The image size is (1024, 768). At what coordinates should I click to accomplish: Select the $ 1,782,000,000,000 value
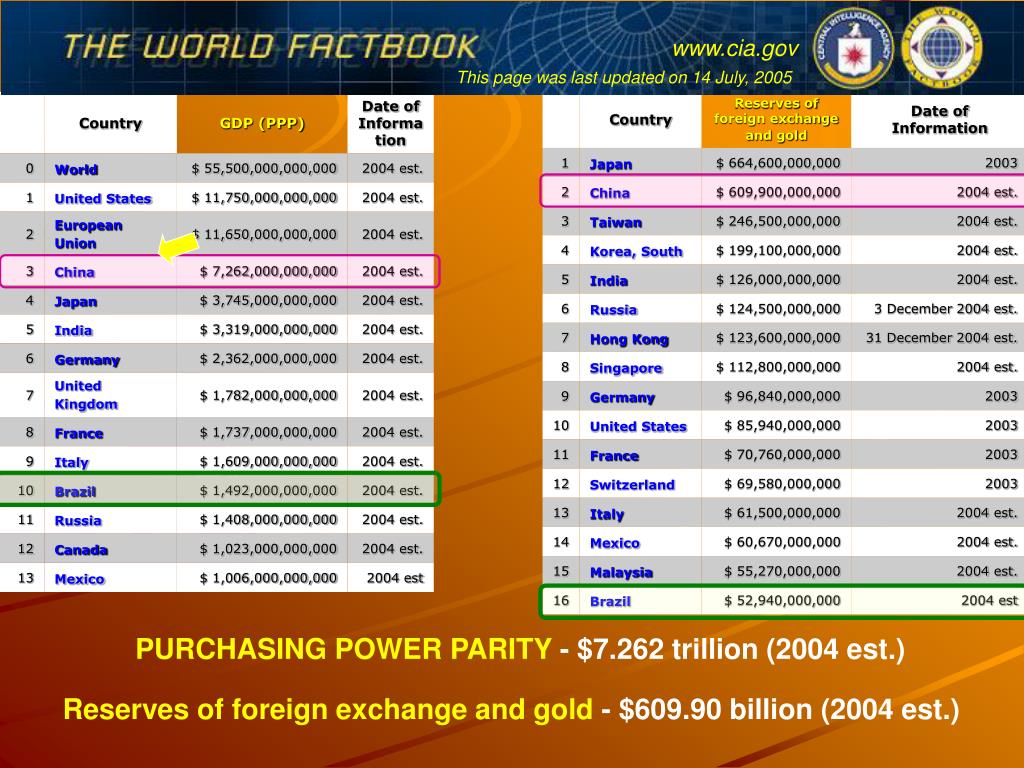tap(268, 395)
